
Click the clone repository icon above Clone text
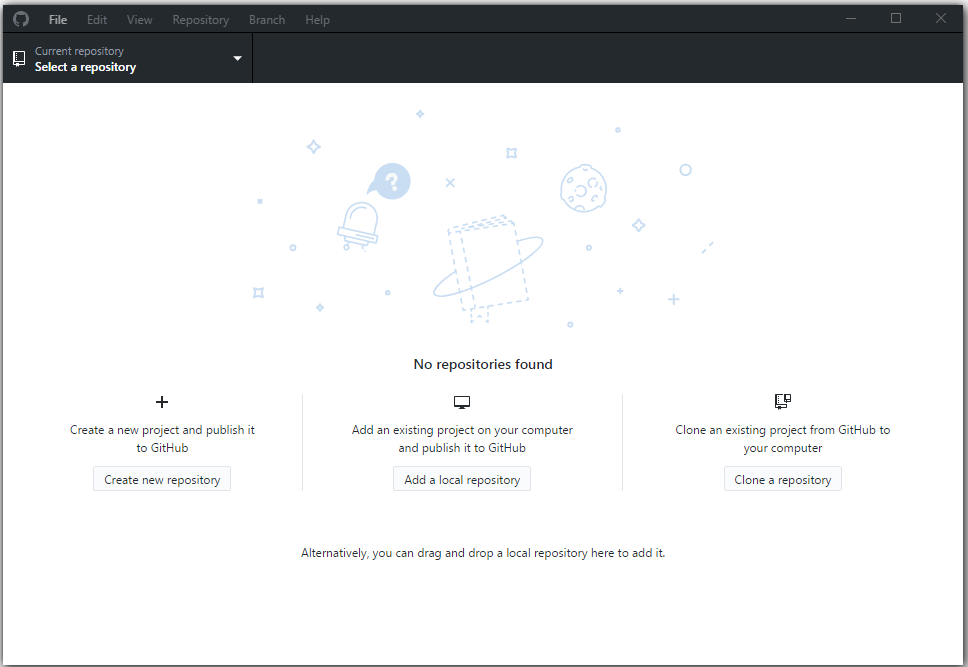tap(783, 401)
